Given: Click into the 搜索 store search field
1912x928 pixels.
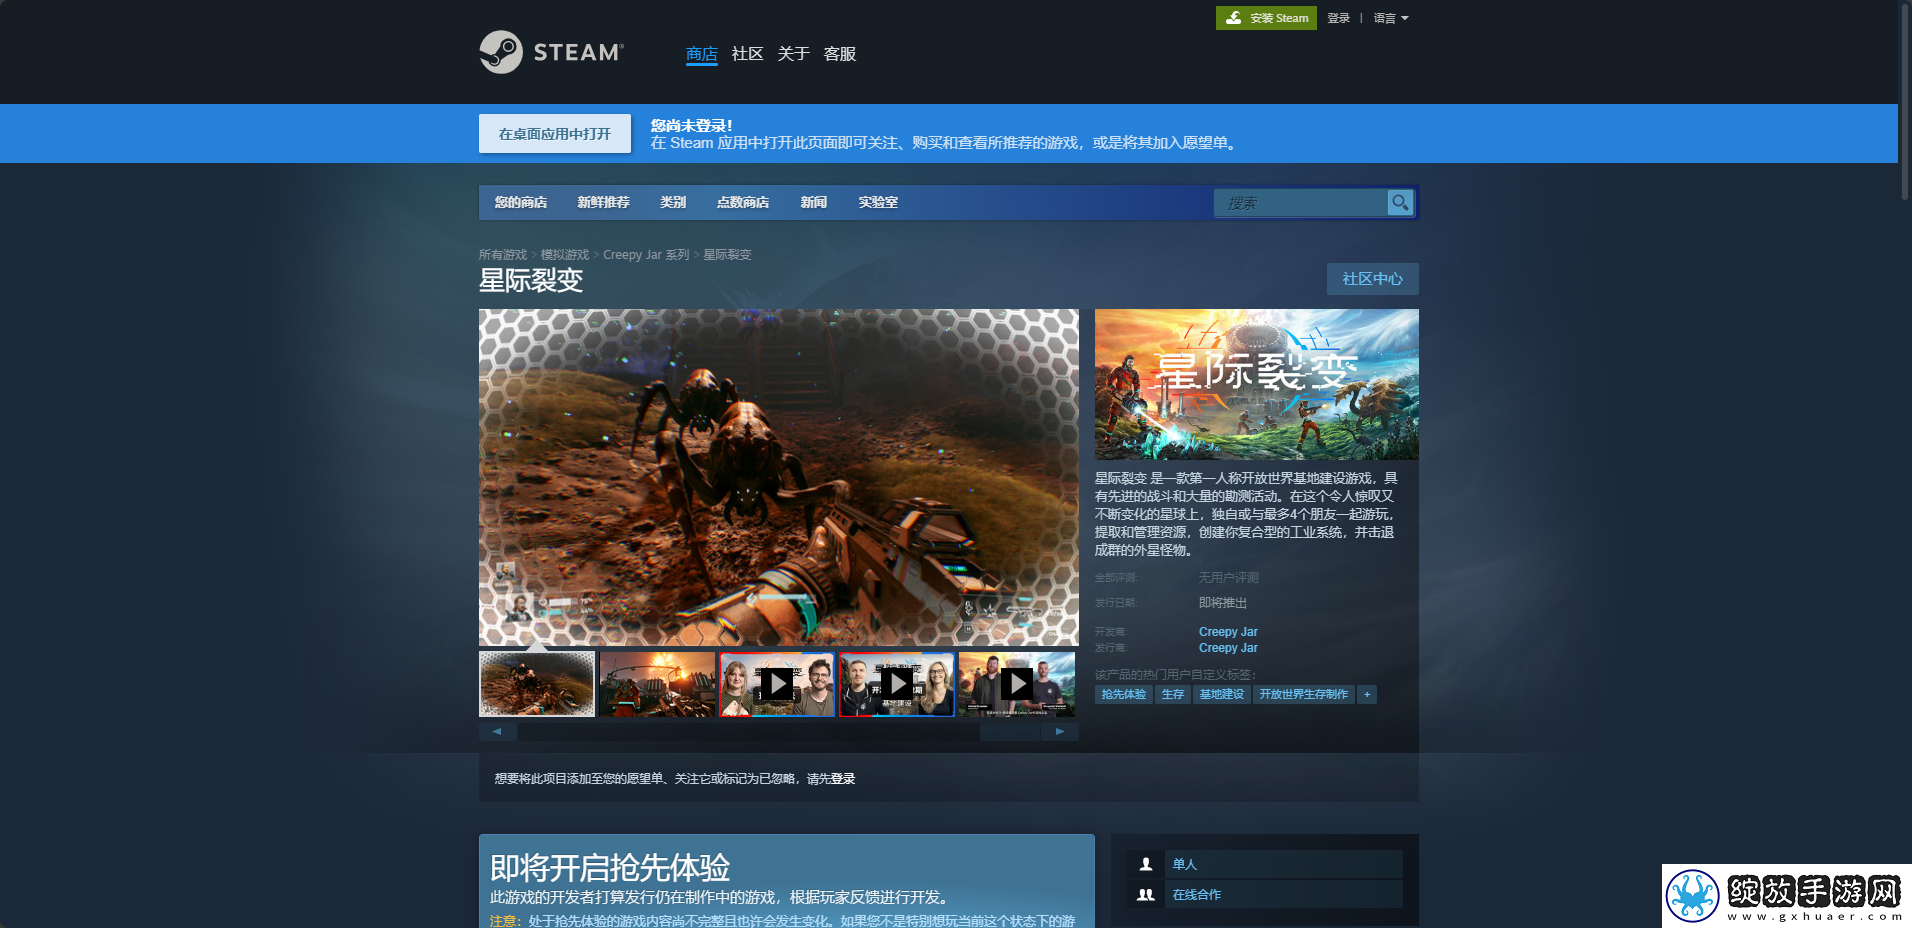Looking at the screenshot, I should pyautogui.click(x=1300, y=203).
